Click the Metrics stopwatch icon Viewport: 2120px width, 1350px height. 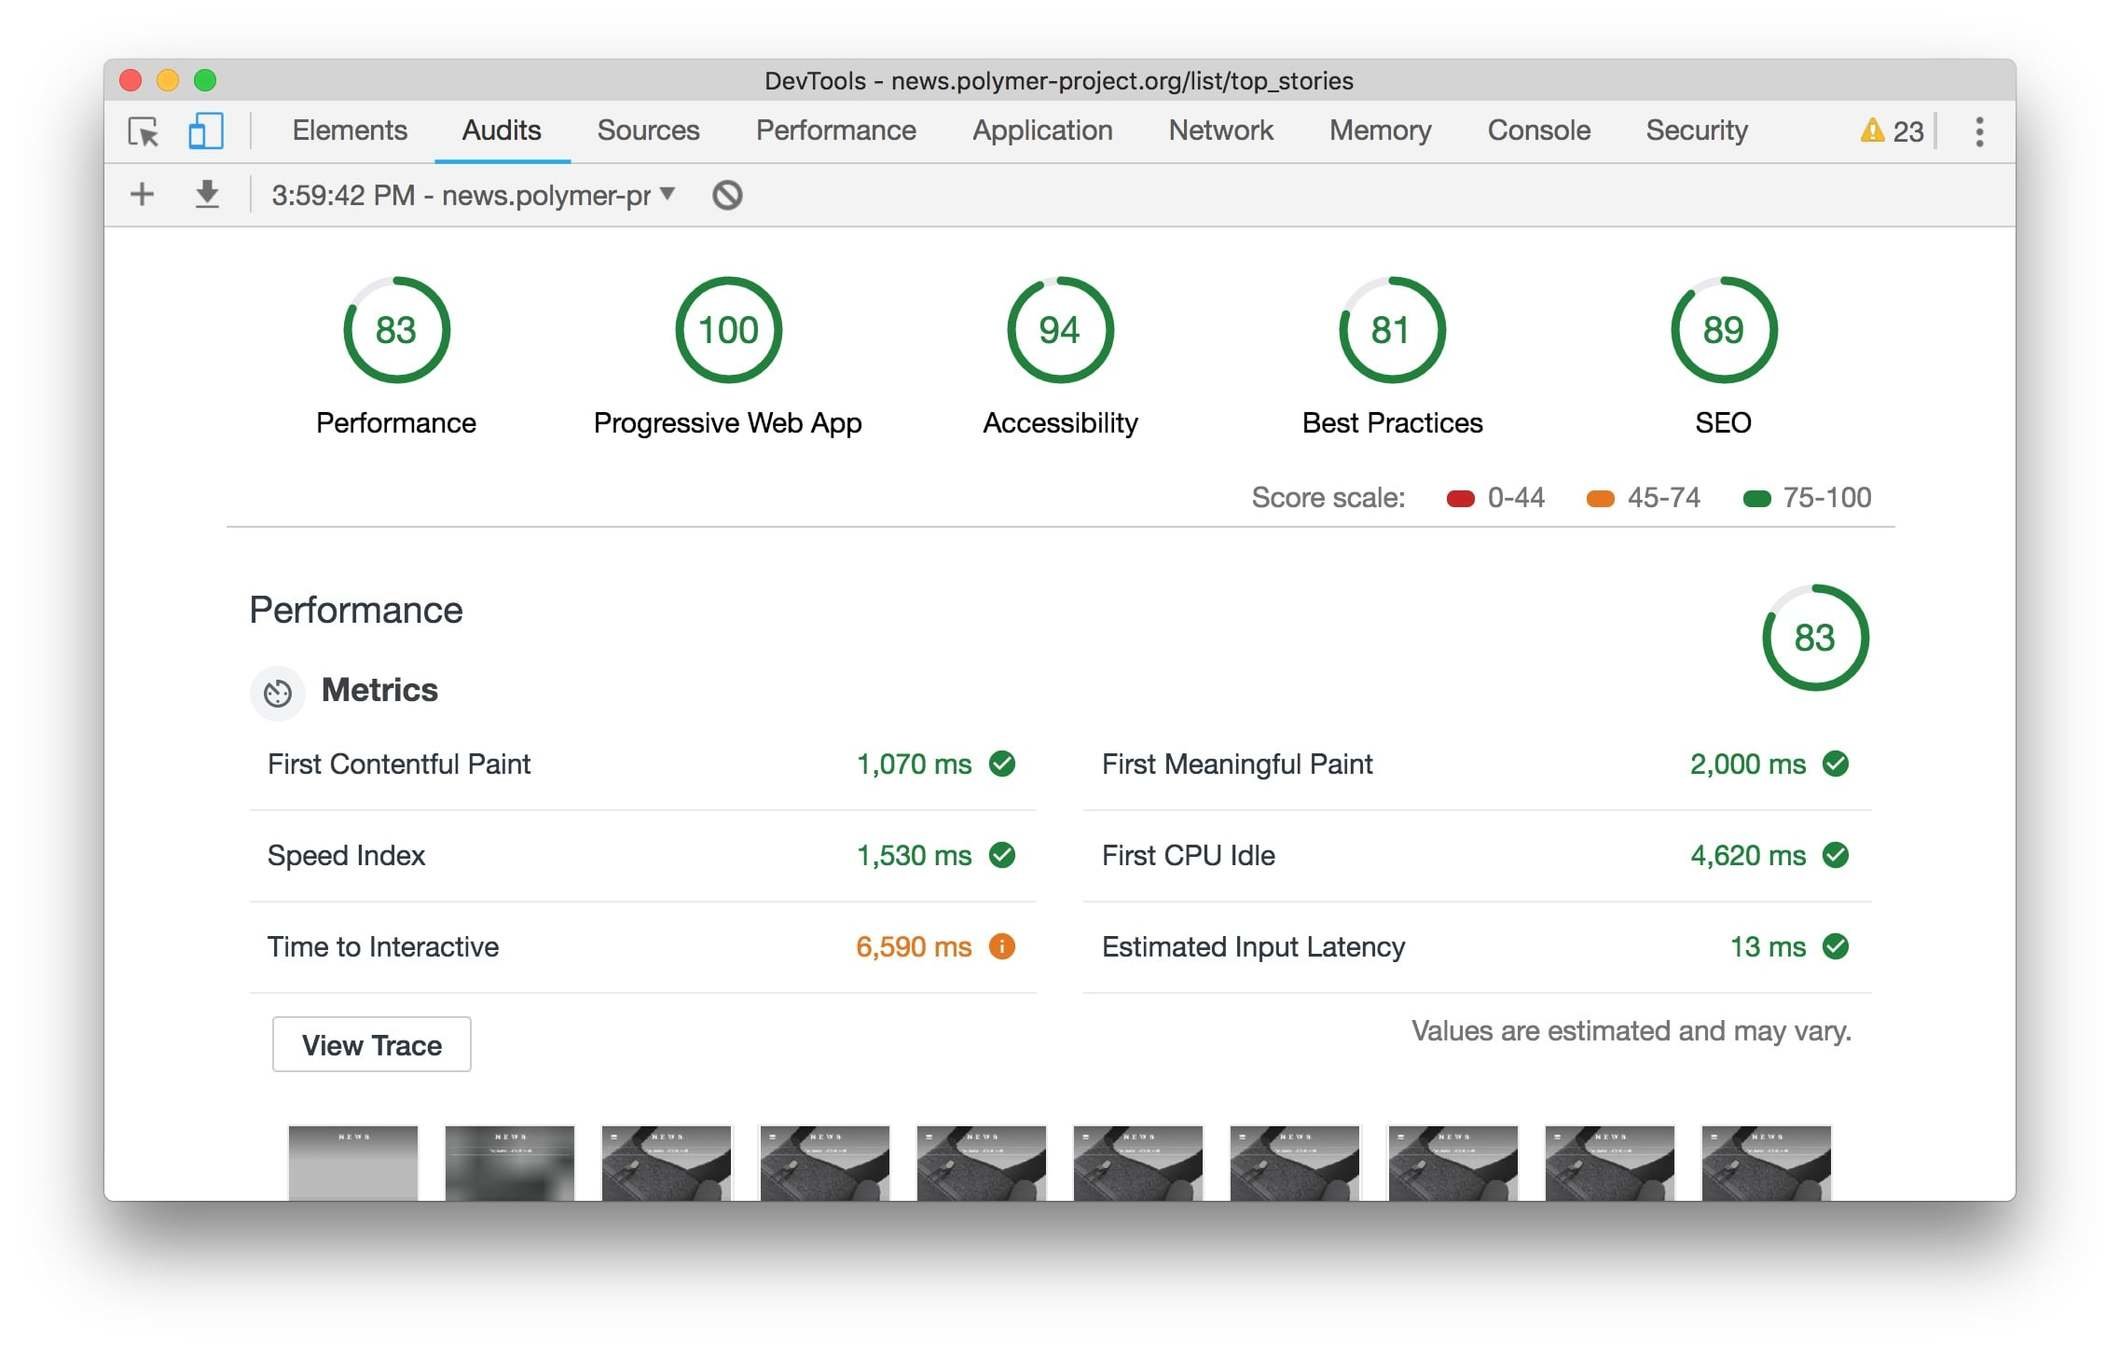coord(277,692)
